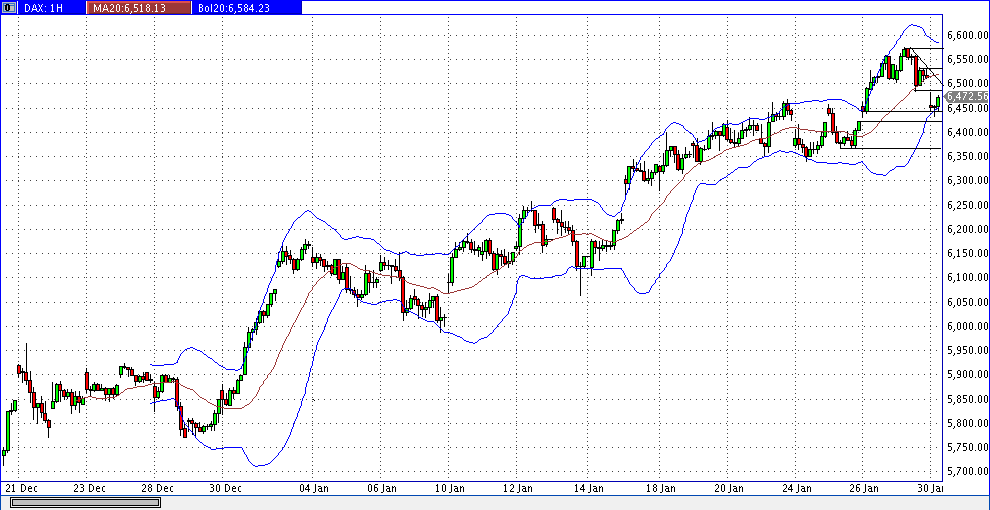Select the MA20:6,518.13 indicator label

130,8
